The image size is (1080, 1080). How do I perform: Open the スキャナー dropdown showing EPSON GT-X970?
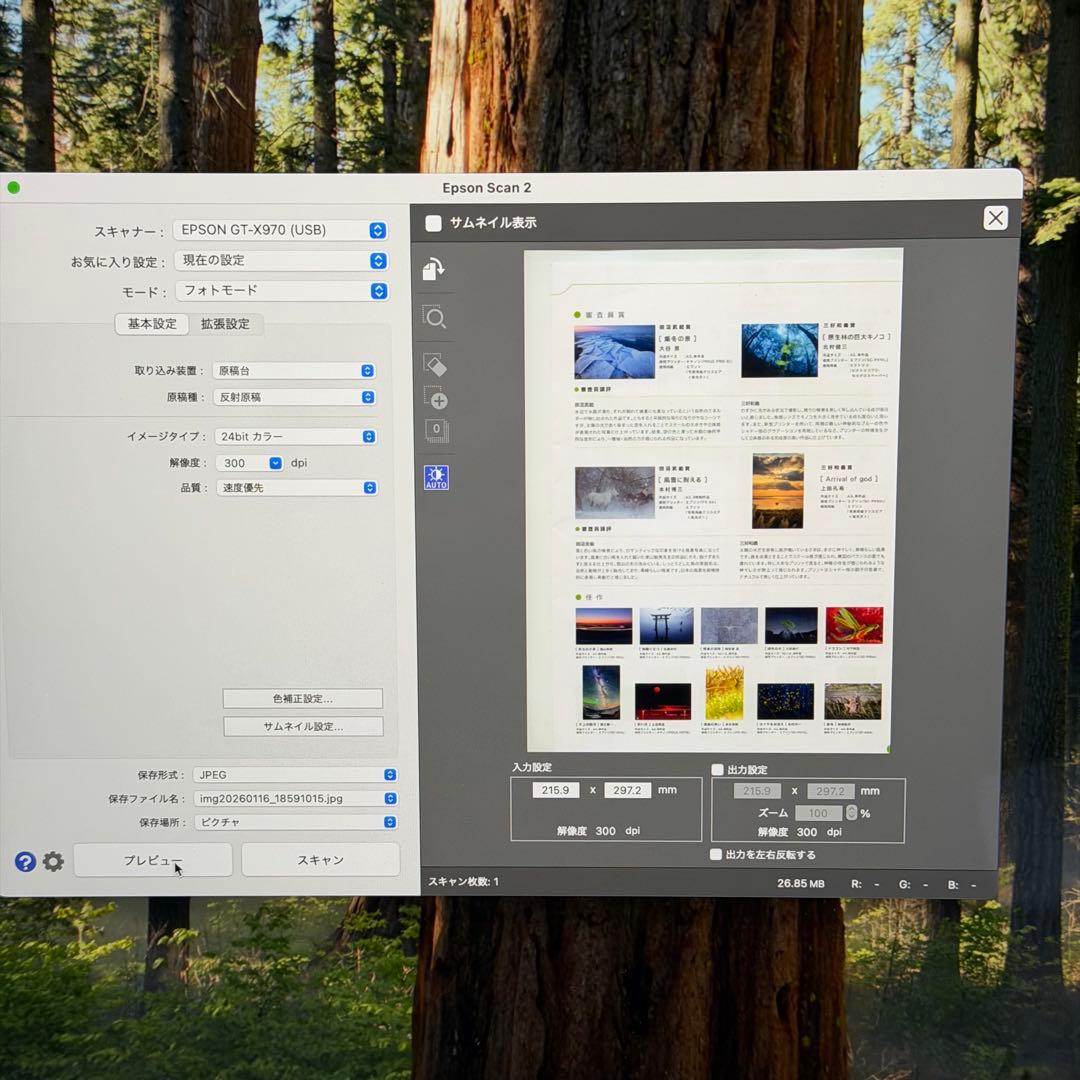pos(279,230)
